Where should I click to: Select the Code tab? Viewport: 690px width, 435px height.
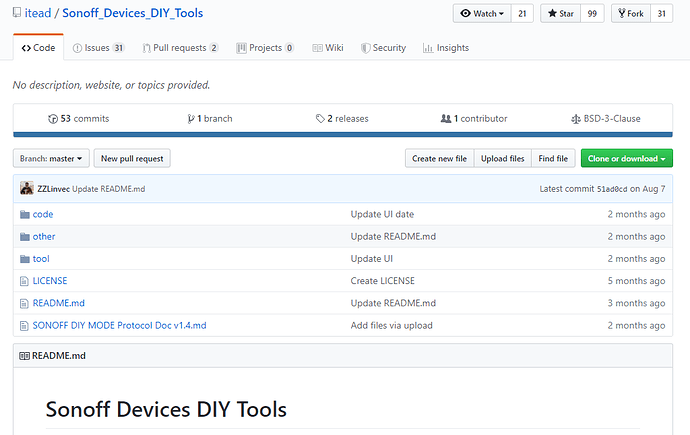click(38, 48)
